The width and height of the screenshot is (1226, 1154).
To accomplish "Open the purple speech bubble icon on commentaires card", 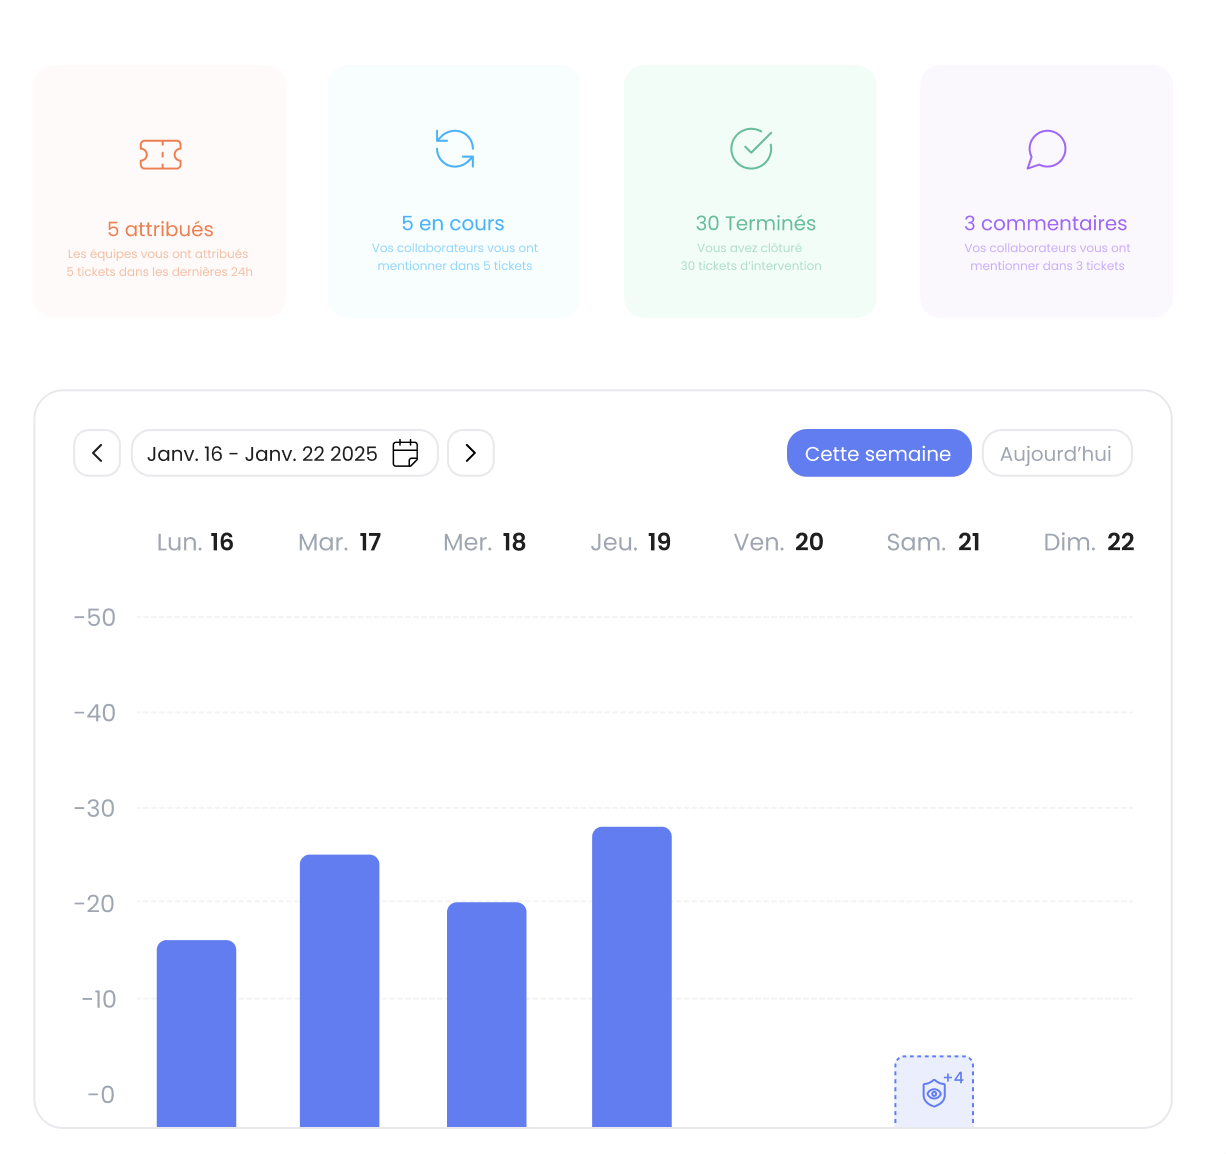I will [1046, 148].
